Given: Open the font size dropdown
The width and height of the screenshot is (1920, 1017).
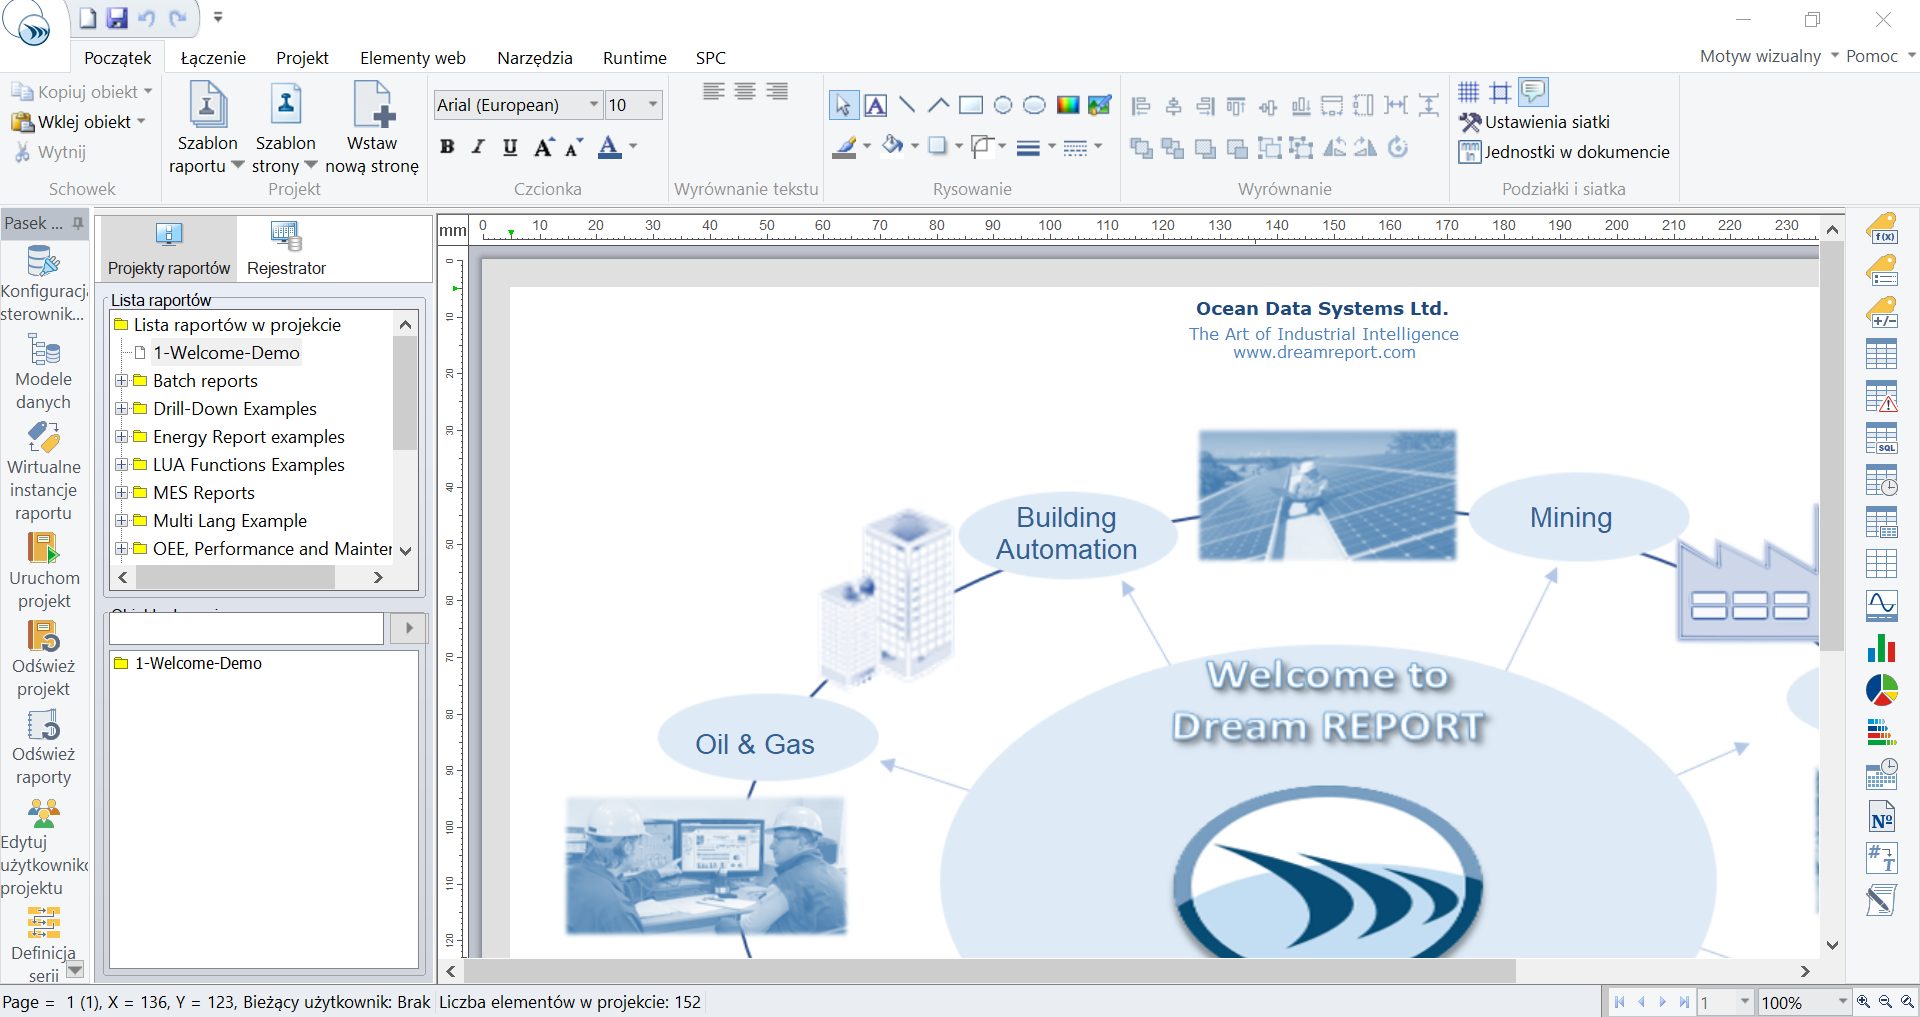Looking at the screenshot, I should pyautogui.click(x=653, y=105).
